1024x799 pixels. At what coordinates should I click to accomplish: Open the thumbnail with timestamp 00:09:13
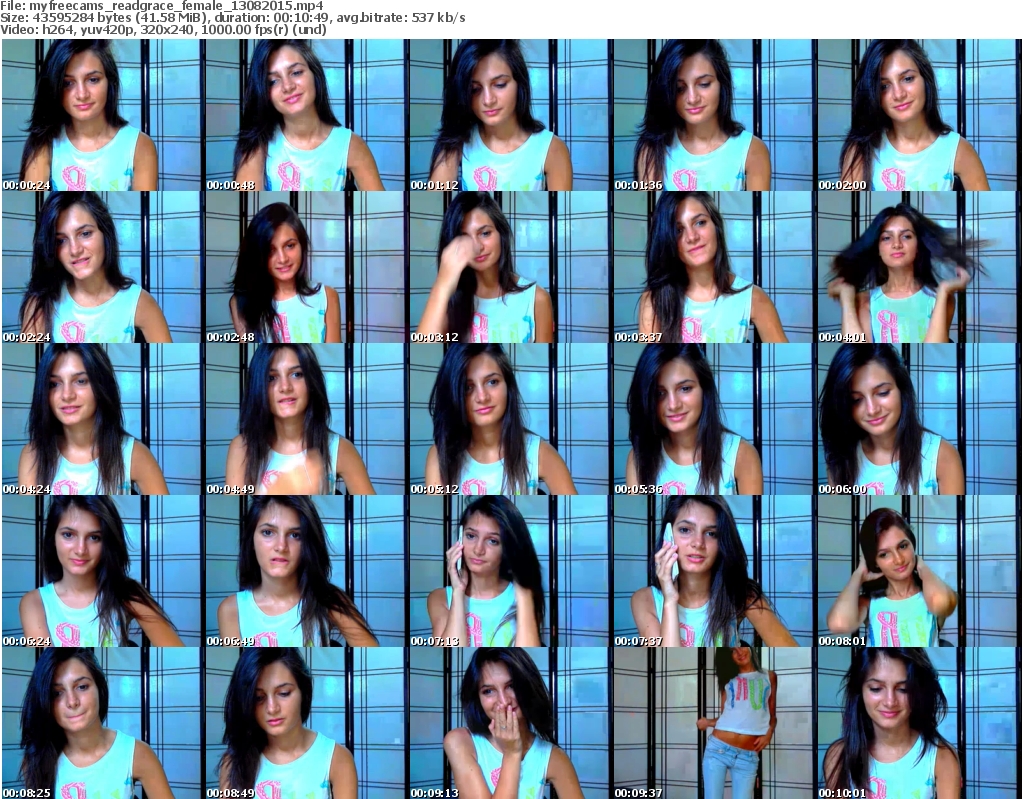510,723
